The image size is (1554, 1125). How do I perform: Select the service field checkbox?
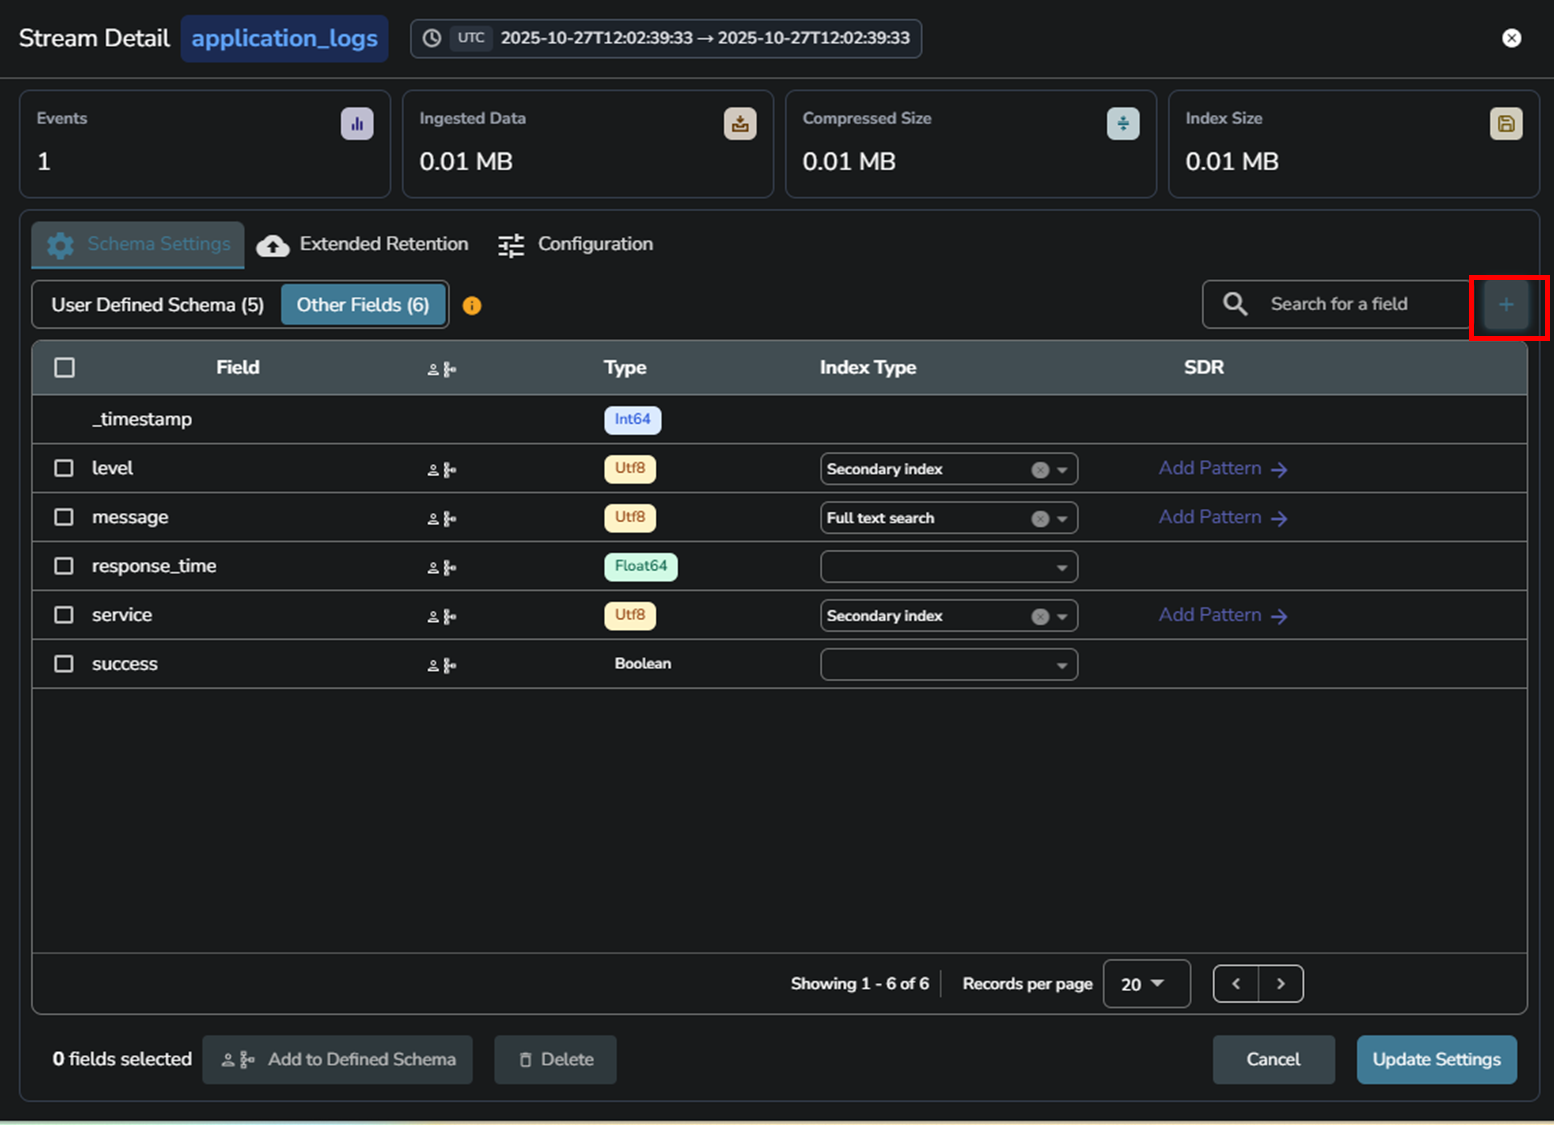64,615
